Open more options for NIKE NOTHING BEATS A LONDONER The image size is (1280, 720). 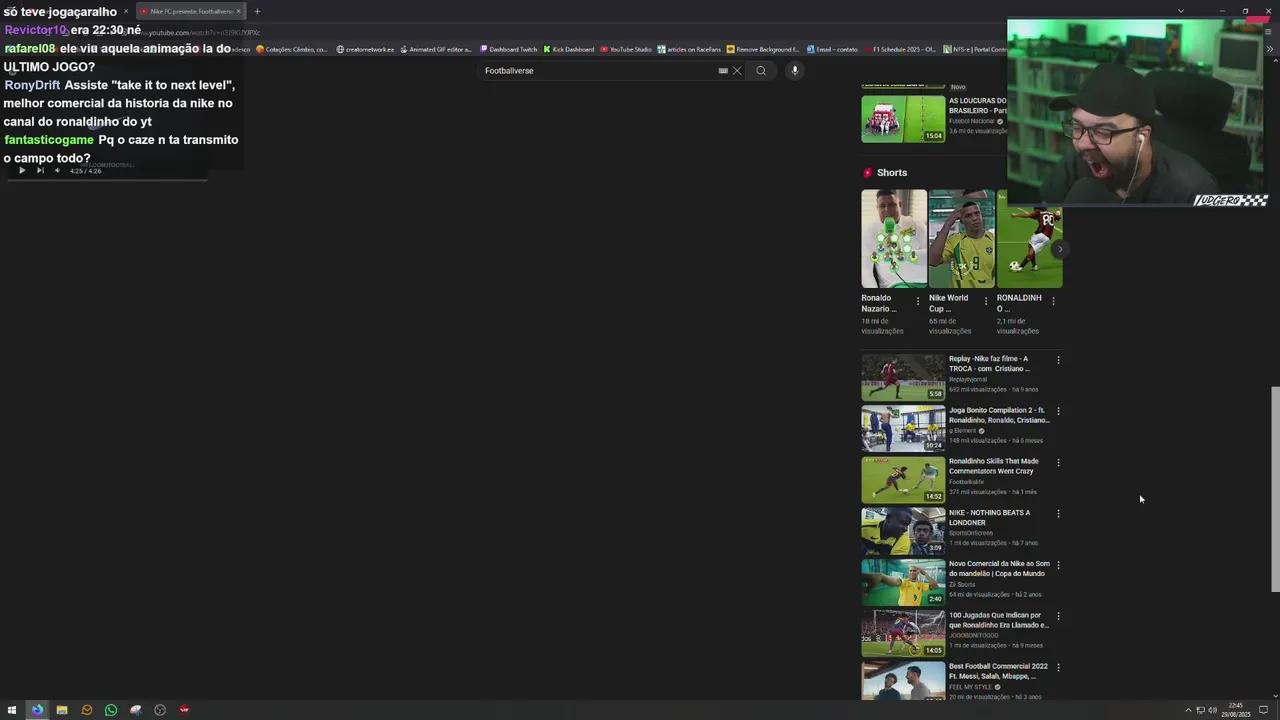point(1058,514)
